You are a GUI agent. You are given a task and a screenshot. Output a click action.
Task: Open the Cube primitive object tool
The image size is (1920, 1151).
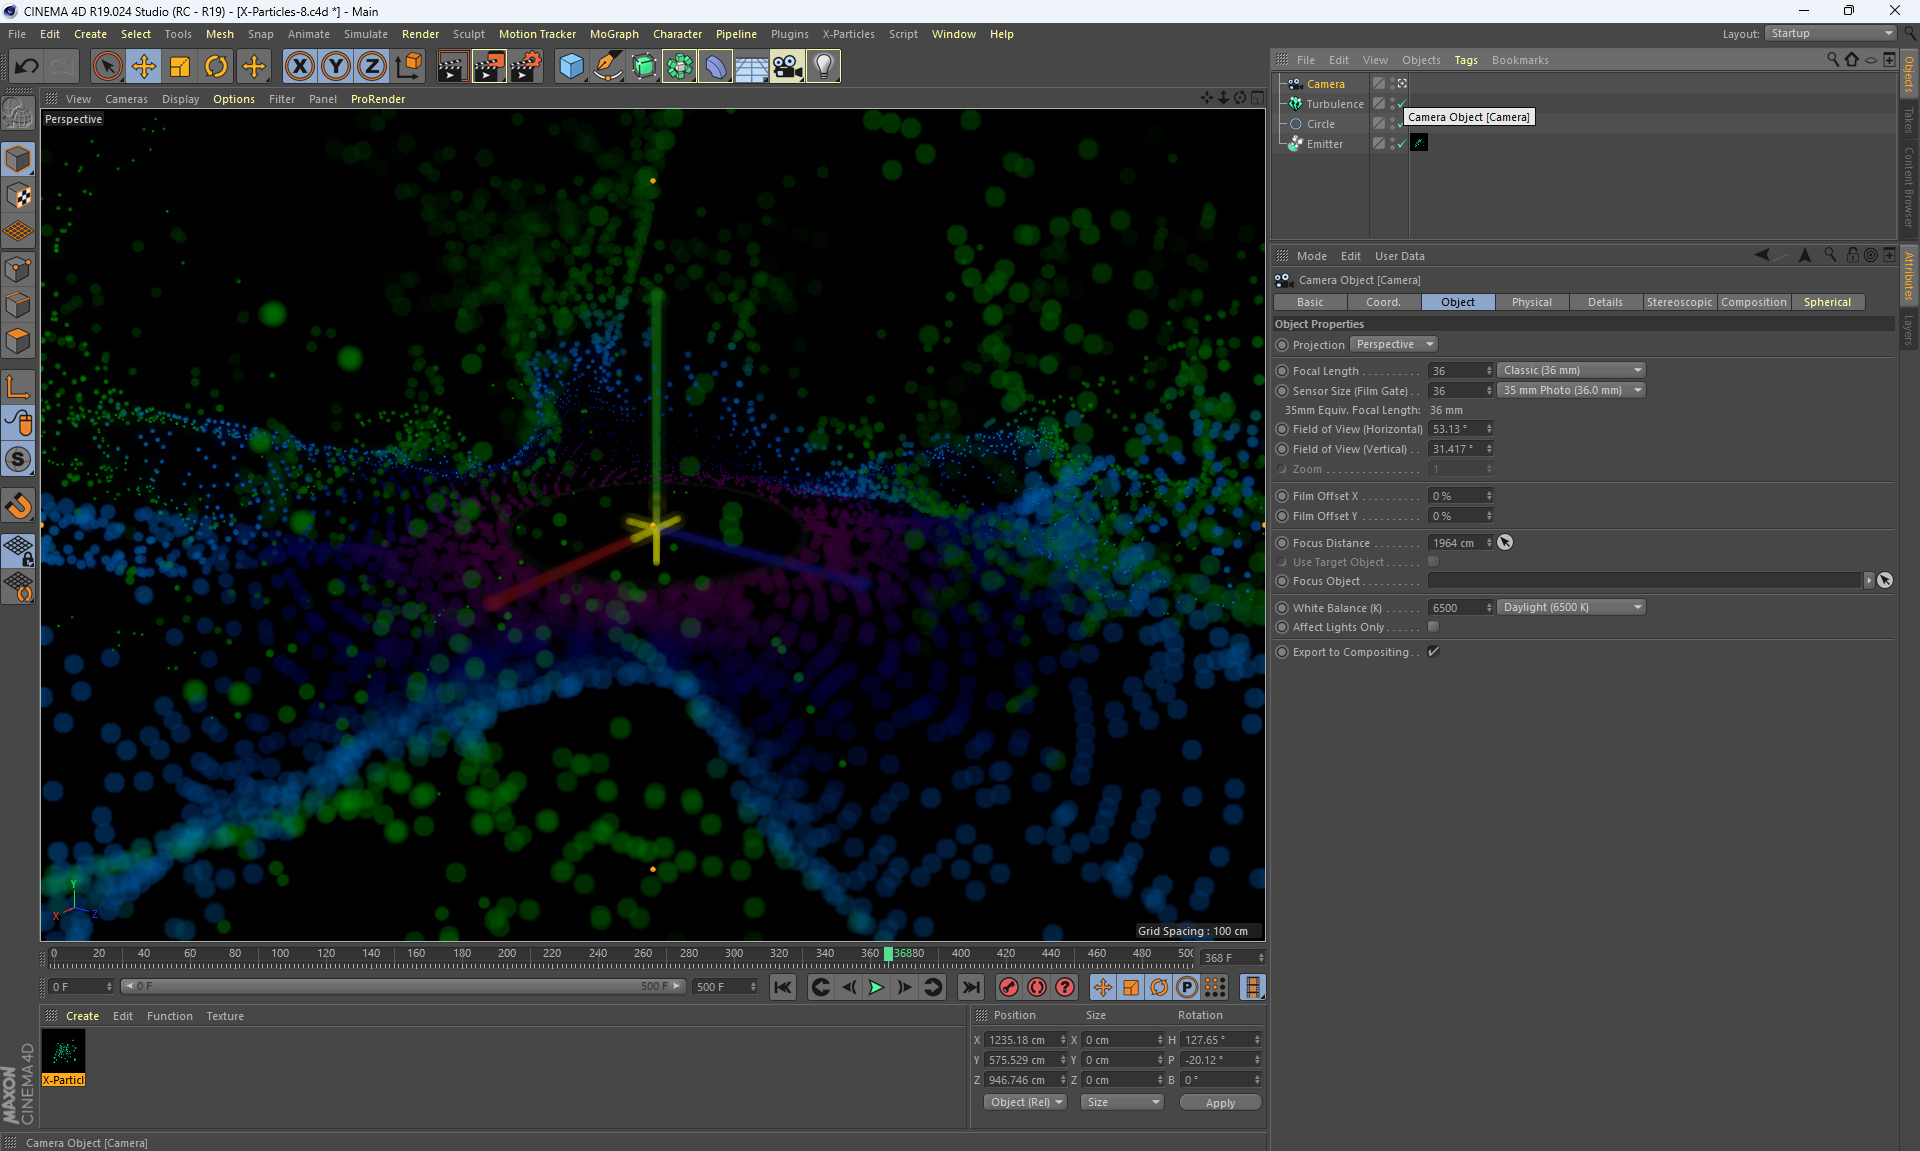click(x=571, y=66)
